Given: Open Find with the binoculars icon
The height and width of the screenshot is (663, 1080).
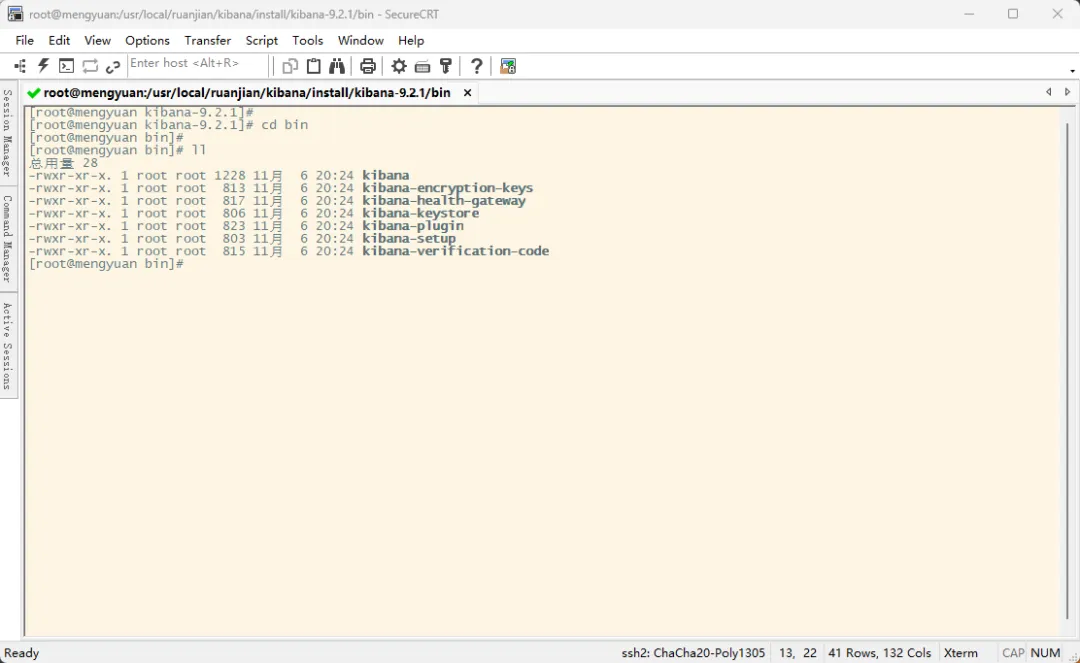Looking at the screenshot, I should 337,66.
